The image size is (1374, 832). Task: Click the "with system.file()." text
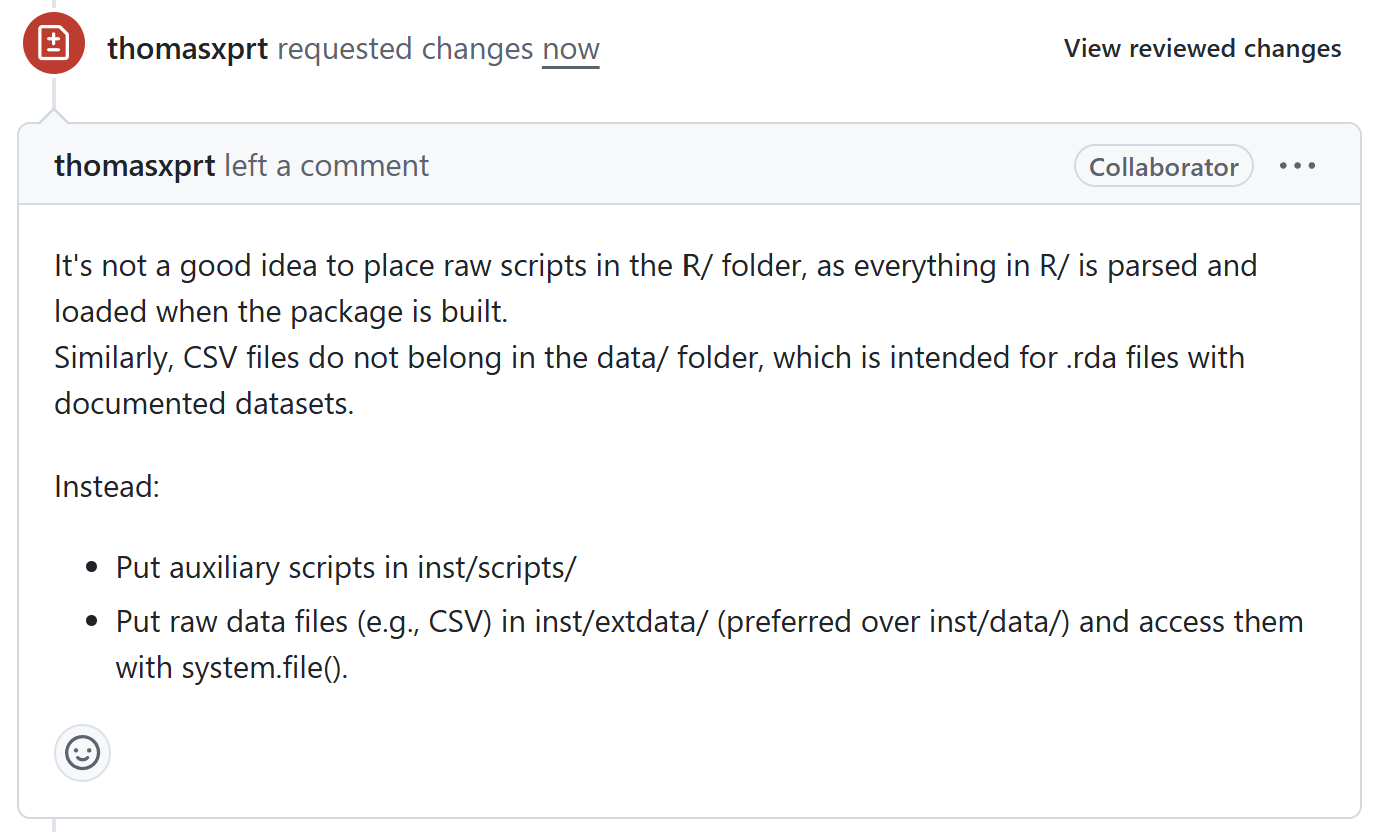[232, 667]
